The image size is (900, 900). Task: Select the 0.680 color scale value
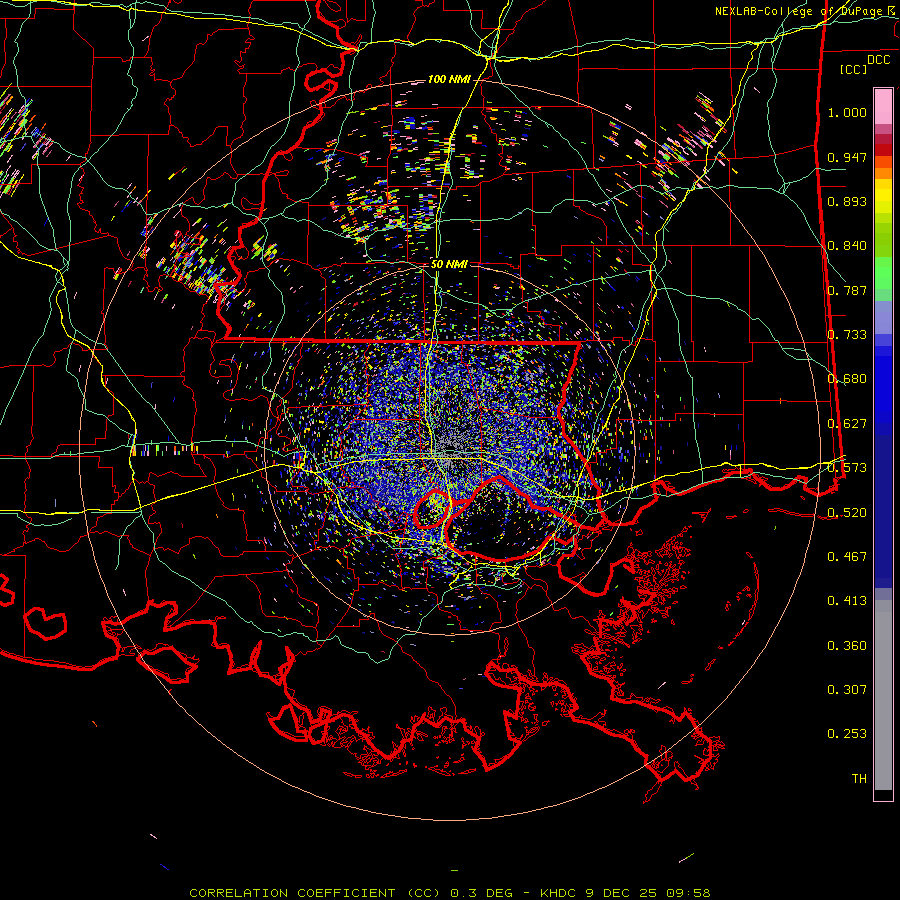tap(847, 379)
